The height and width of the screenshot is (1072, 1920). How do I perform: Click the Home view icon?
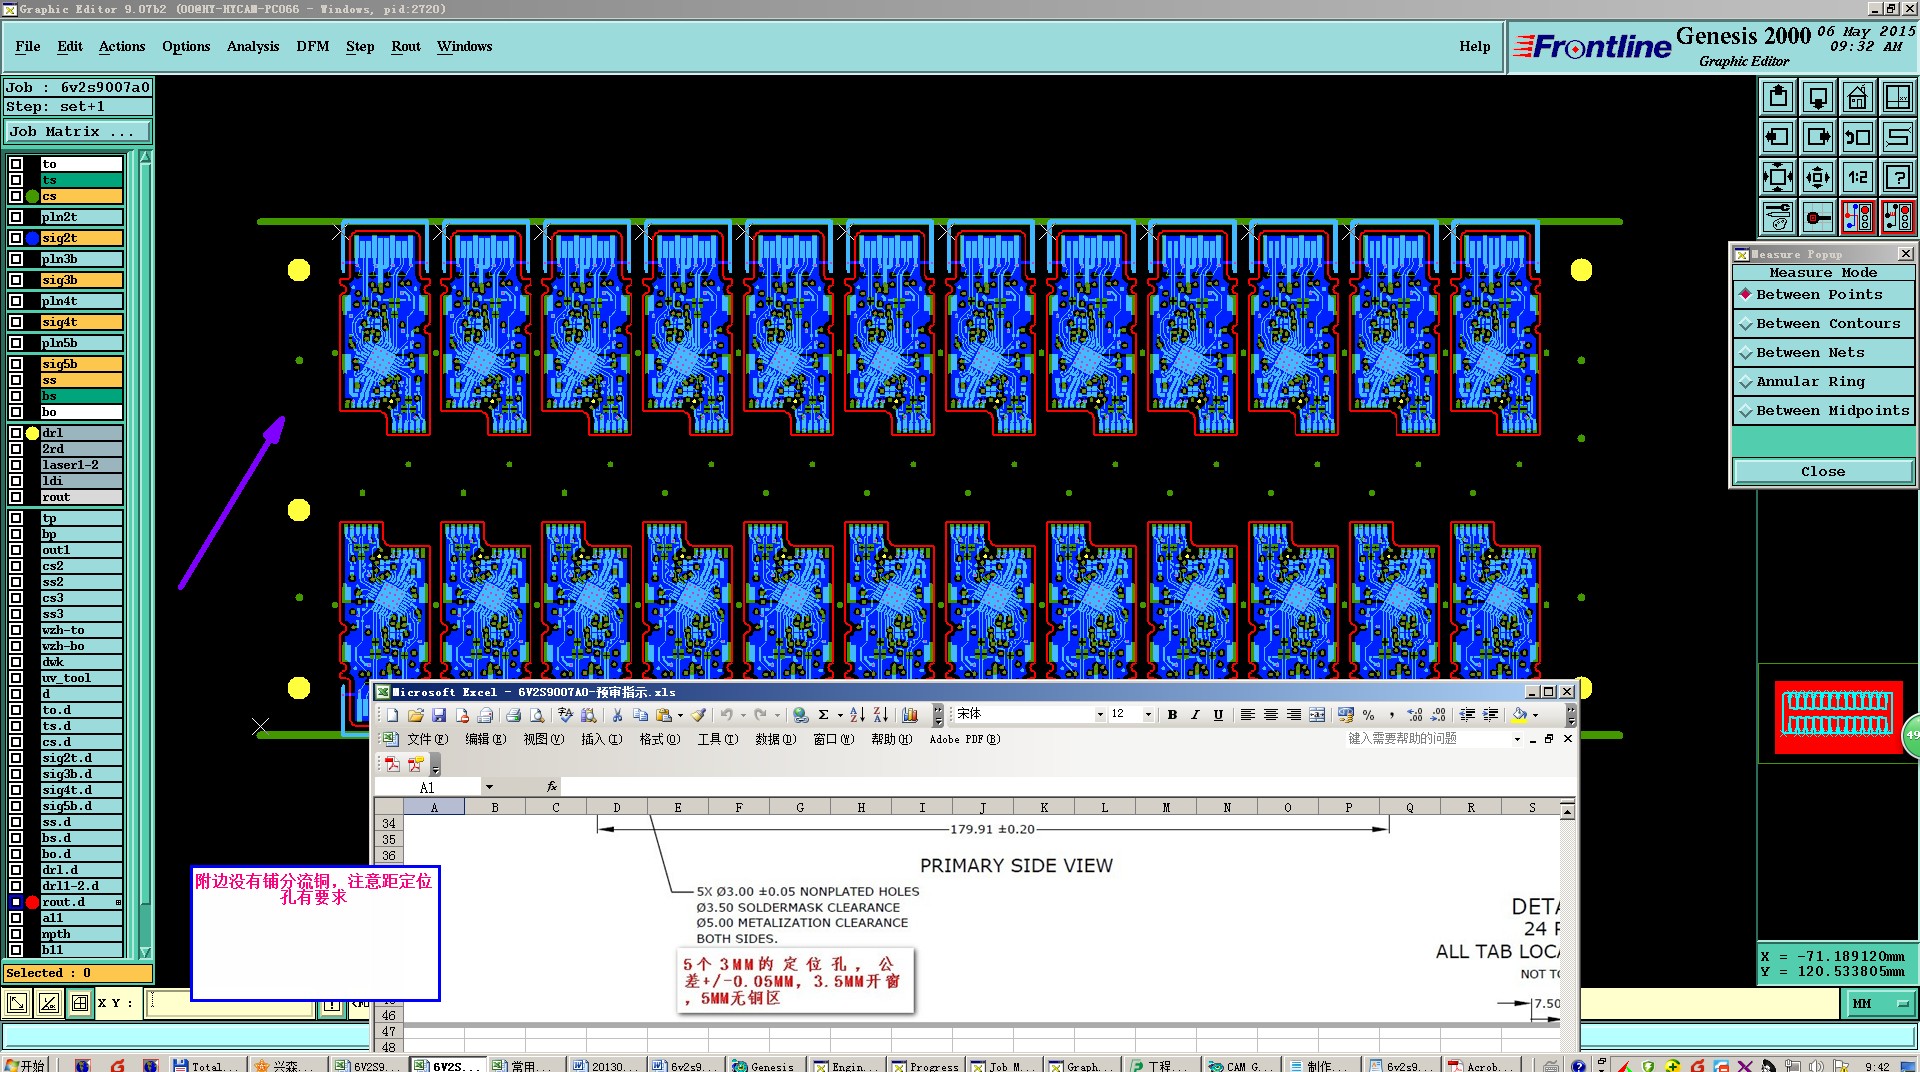pyautogui.click(x=1858, y=97)
